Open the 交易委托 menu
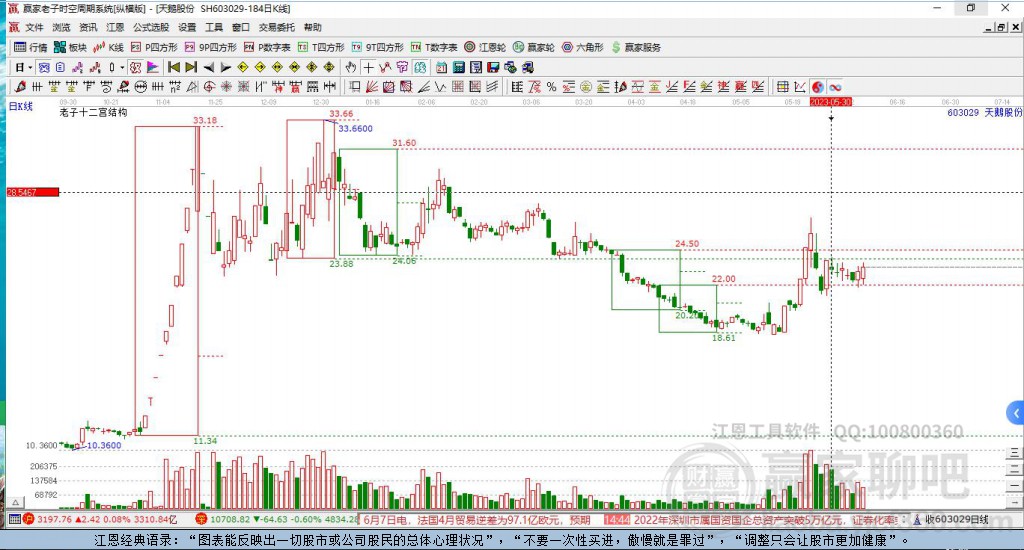The width and height of the screenshot is (1024, 550). pos(276,27)
